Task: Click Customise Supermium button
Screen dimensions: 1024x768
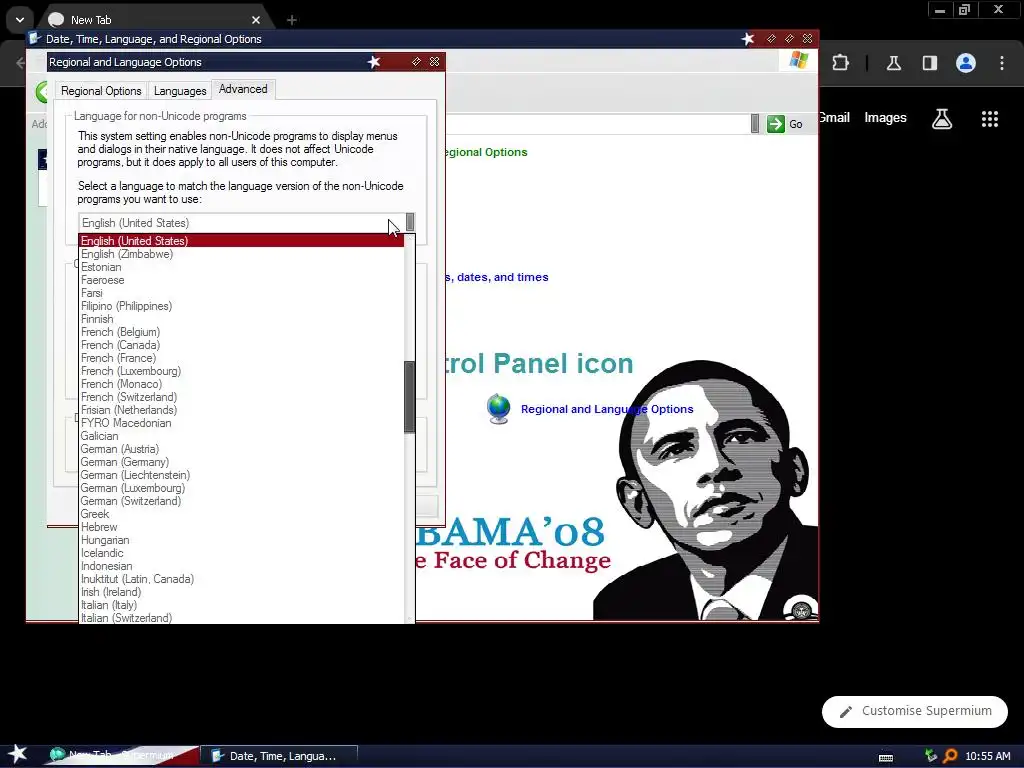Action: click(915, 711)
